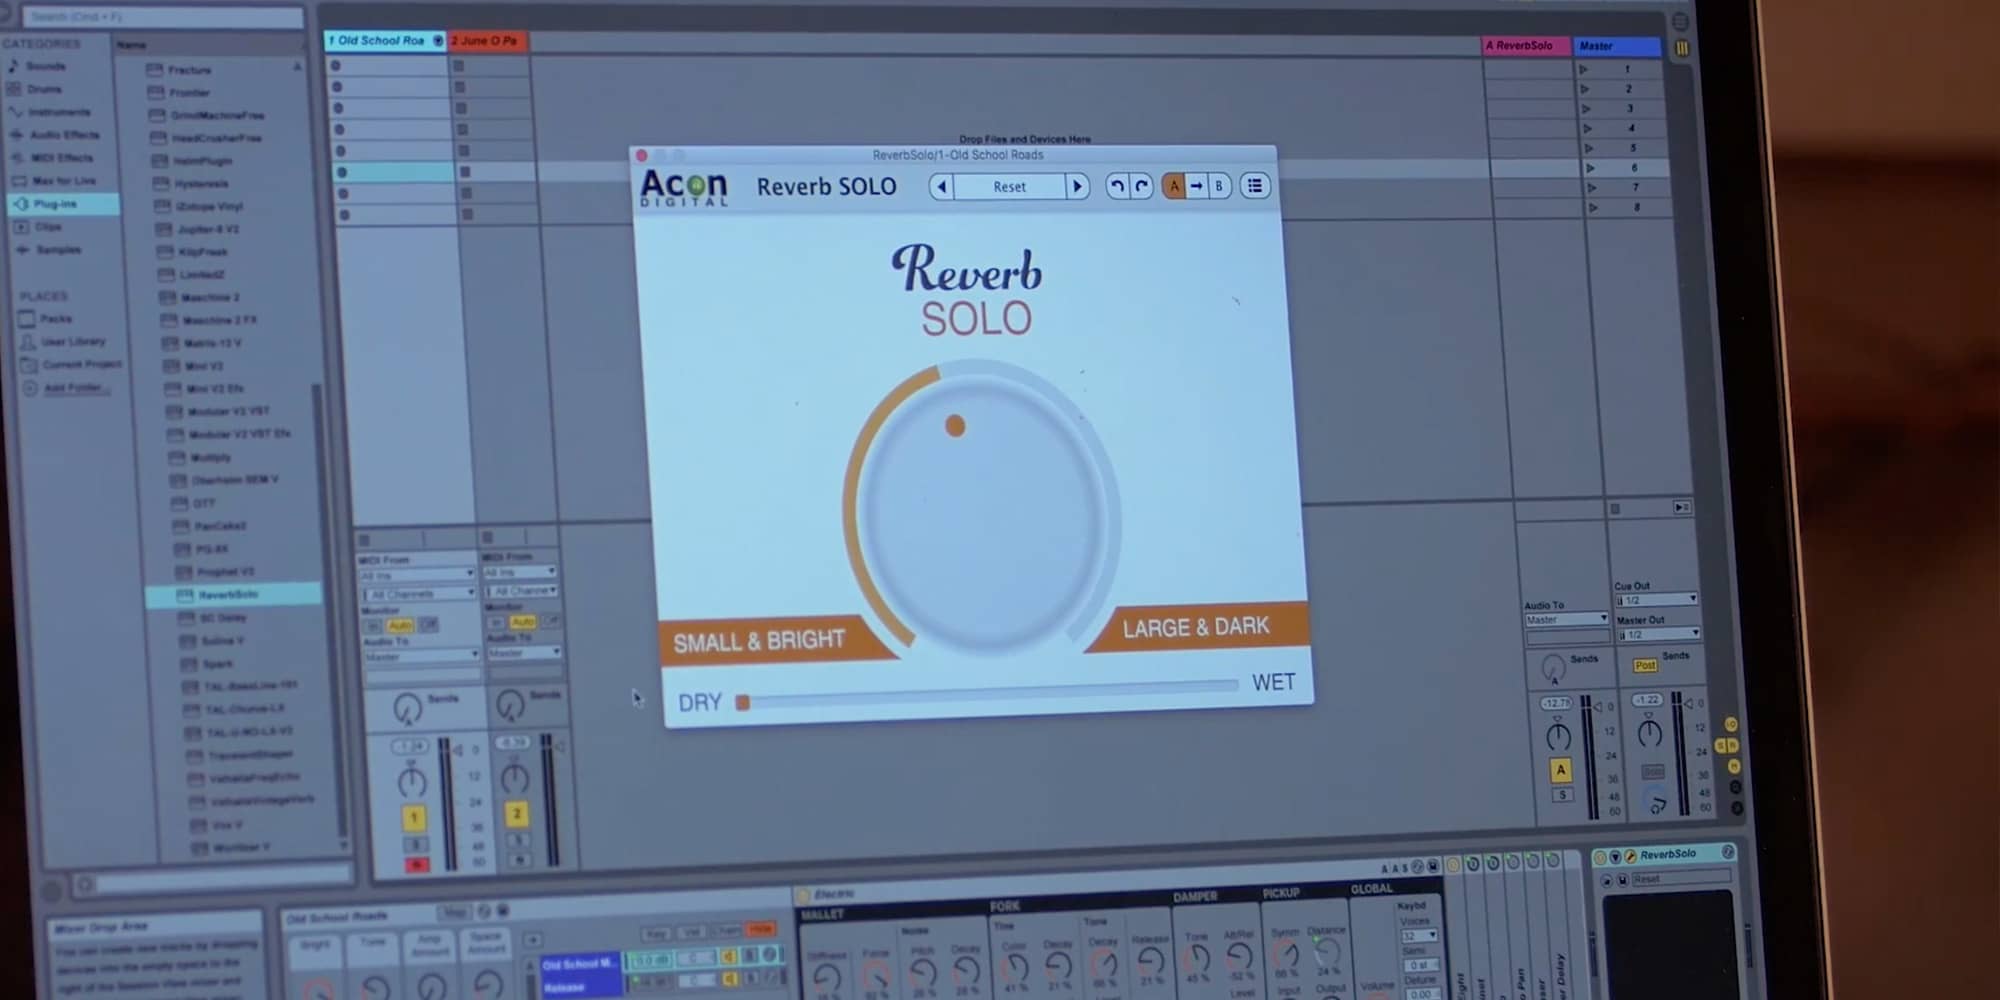Image resolution: width=2000 pixels, height=1000 pixels.
Task: Select return track header A ReverbSolo
Action: pos(1526,46)
